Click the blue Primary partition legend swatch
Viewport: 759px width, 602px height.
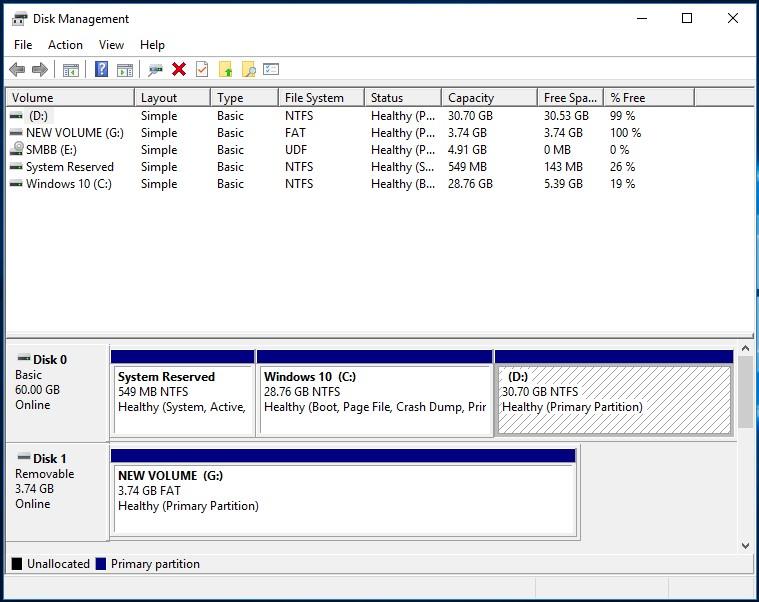(x=101, y=564)
